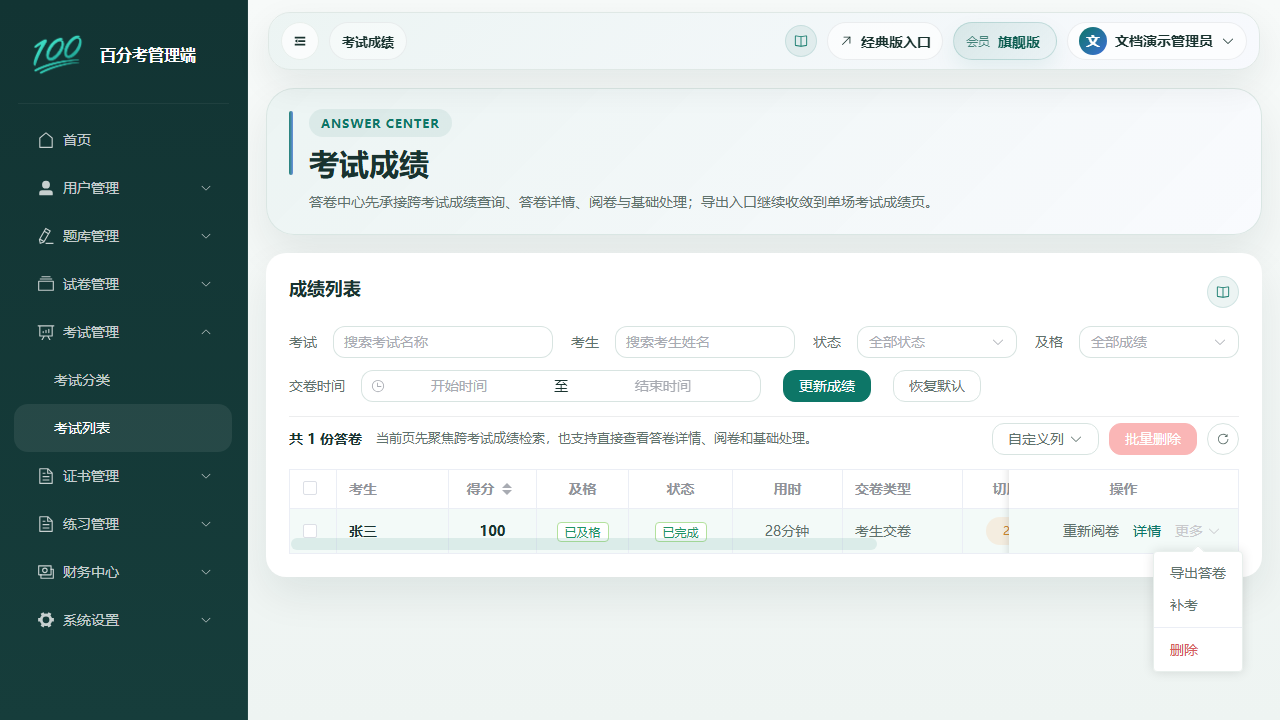Image resolution: width=1280 pixels, height=720 pixels.
Task: Open 考试列表 submenu item
Action: tap(123, 428)
